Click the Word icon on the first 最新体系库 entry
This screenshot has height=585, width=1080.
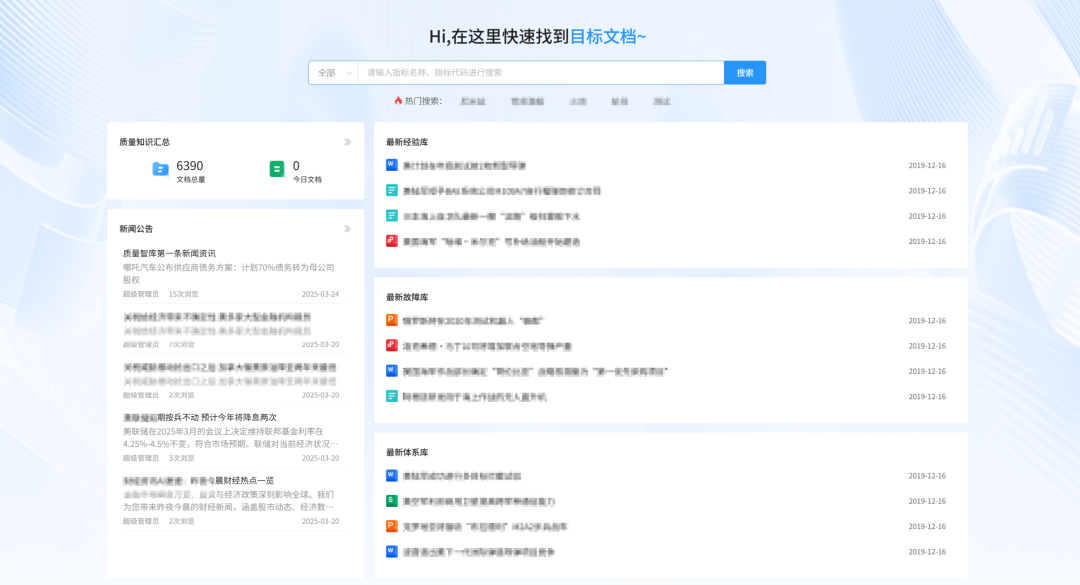[x=389, y=476]
